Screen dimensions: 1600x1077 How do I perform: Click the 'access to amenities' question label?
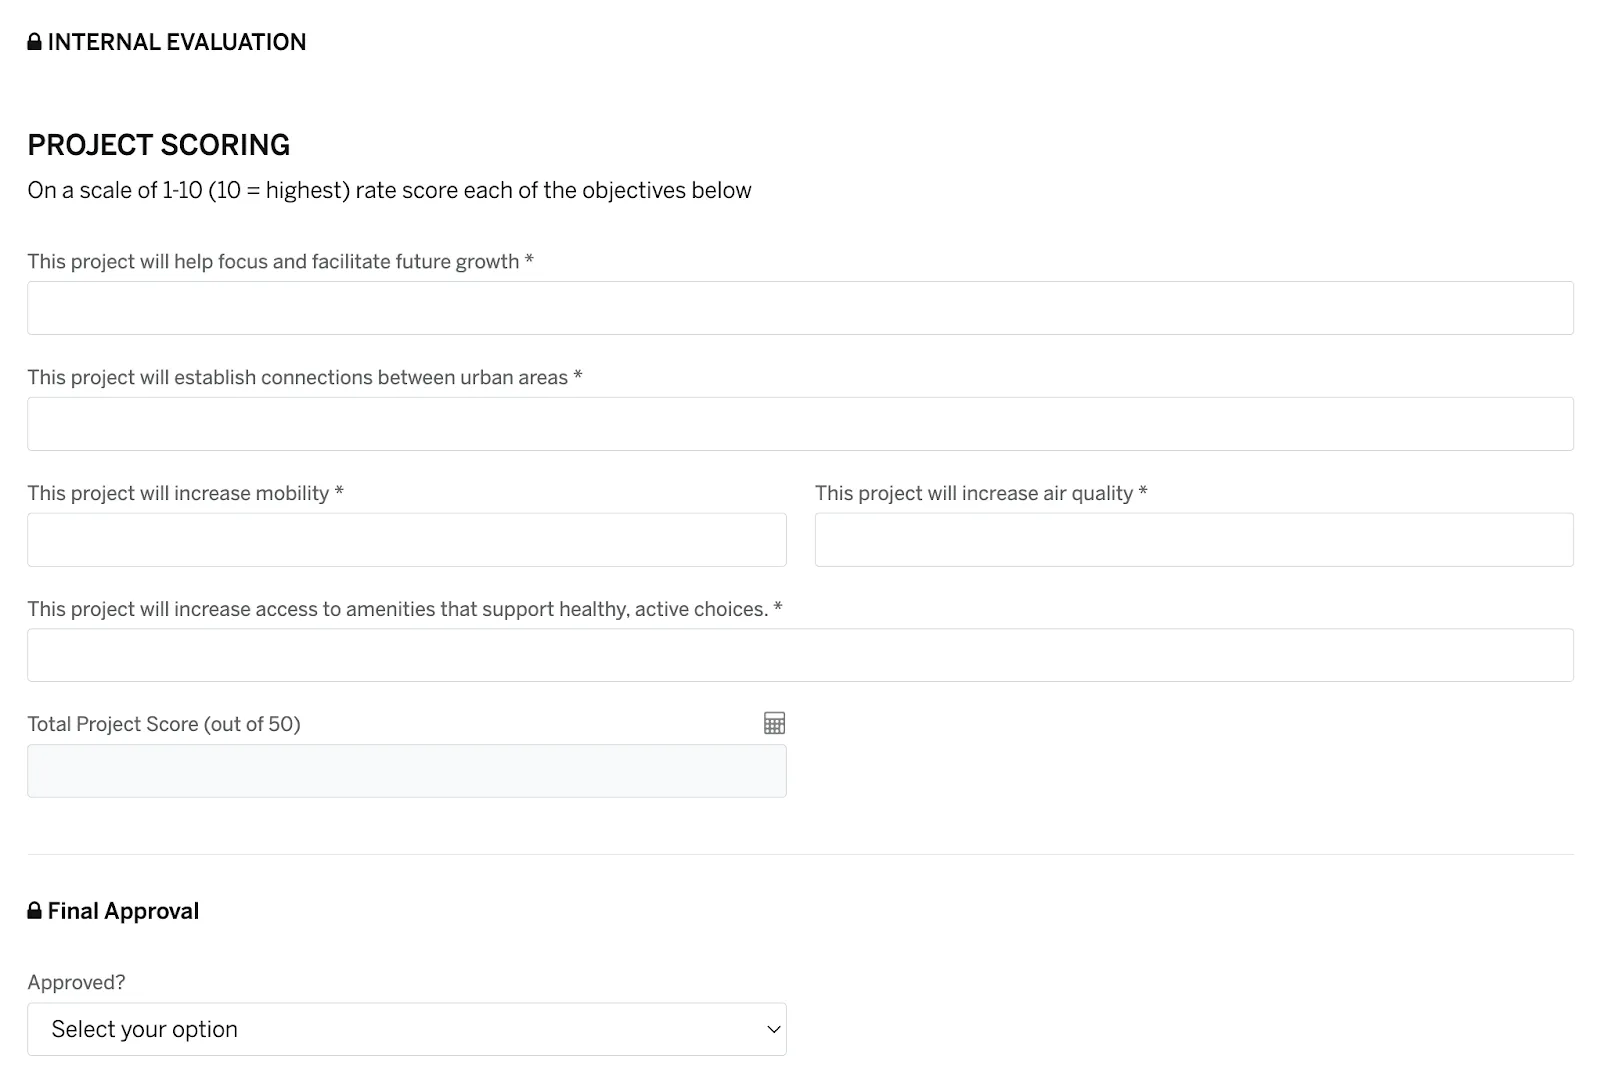point(404,609)
